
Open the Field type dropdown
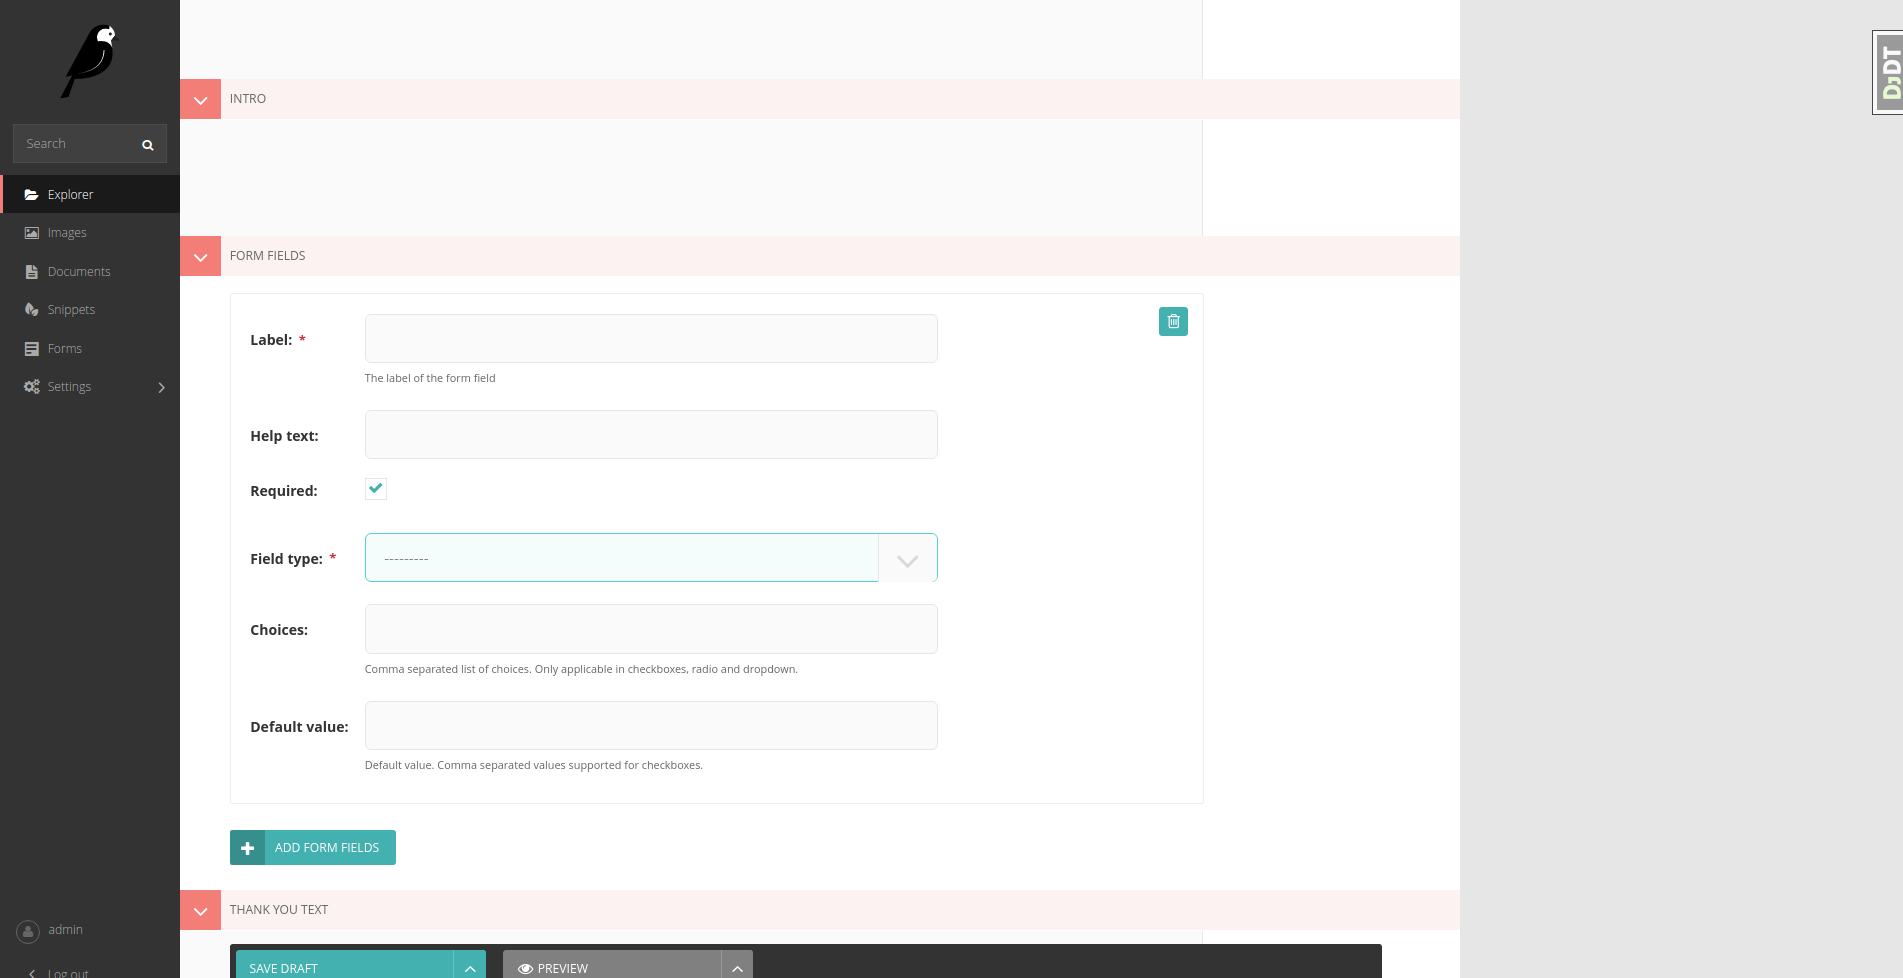[x=651, y=558]
